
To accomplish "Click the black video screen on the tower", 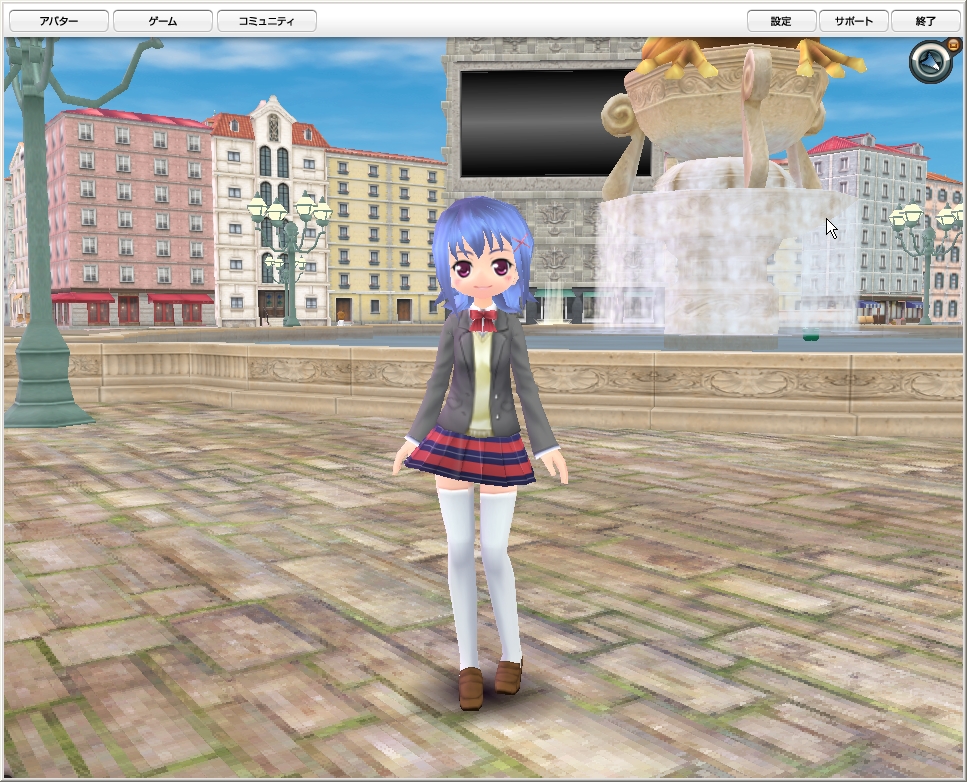I will (x=553, y=123).
